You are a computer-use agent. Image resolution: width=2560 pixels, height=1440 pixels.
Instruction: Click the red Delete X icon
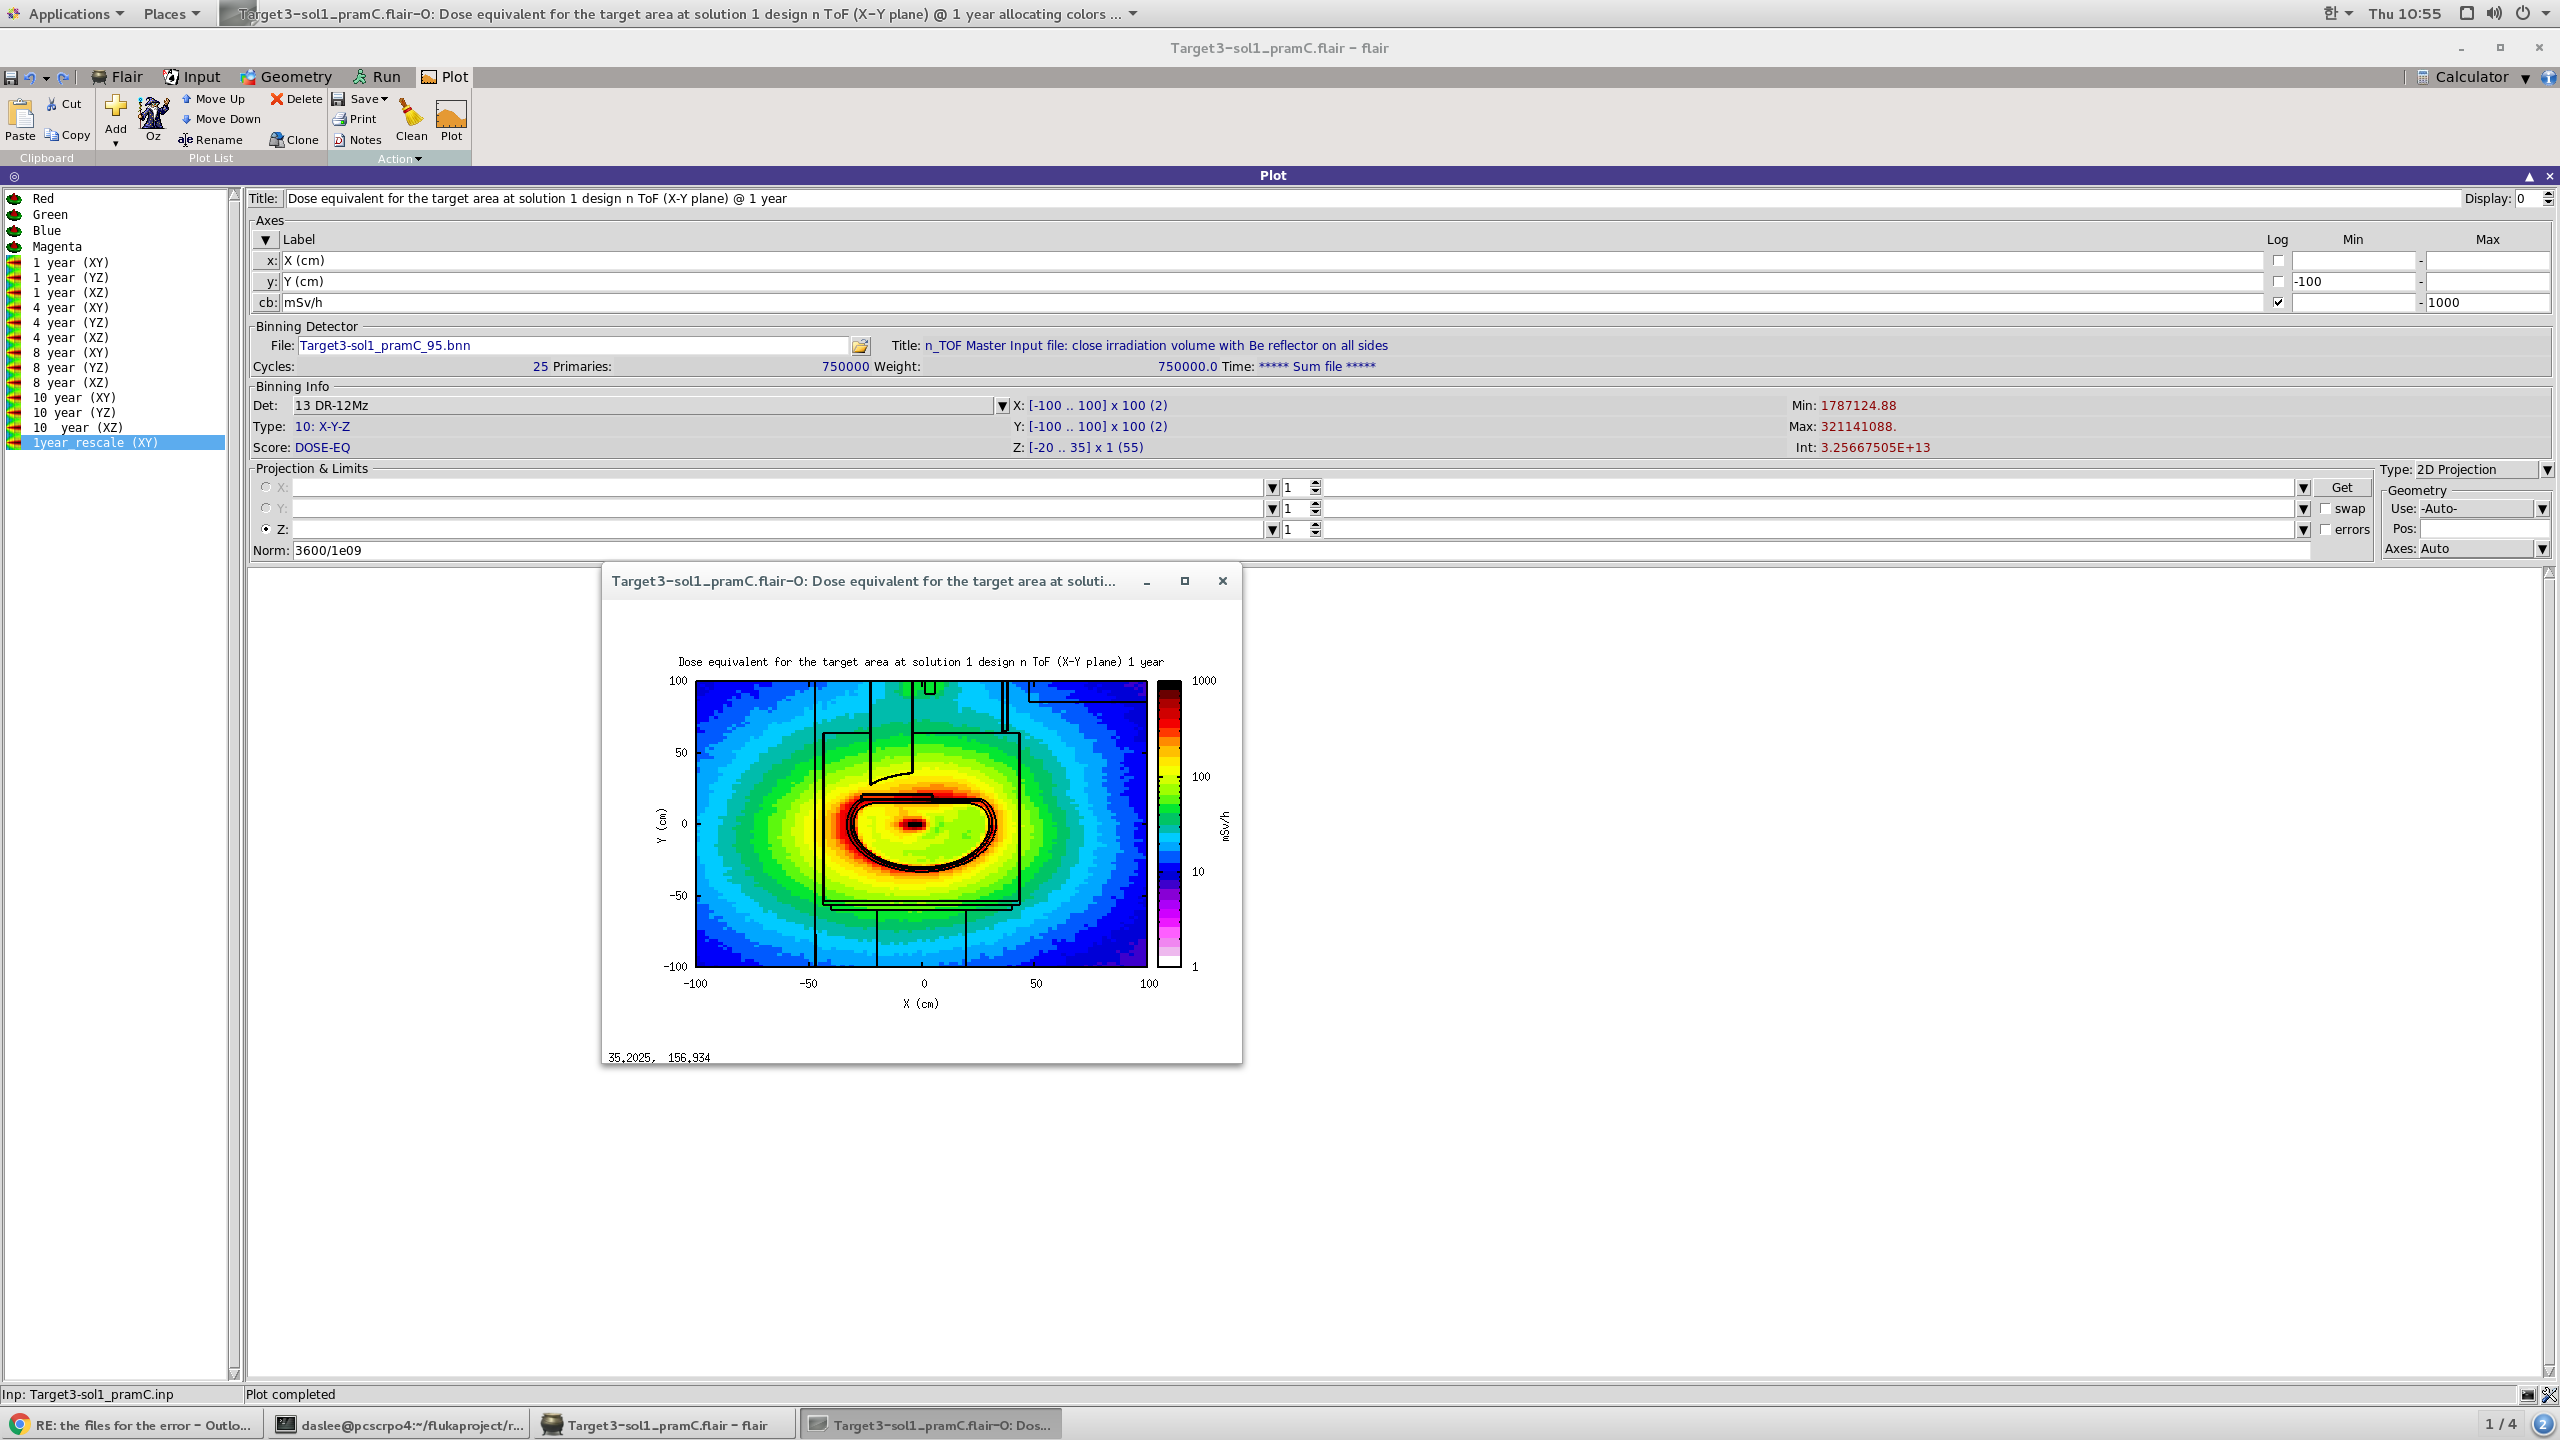click(x=277, y=99)
